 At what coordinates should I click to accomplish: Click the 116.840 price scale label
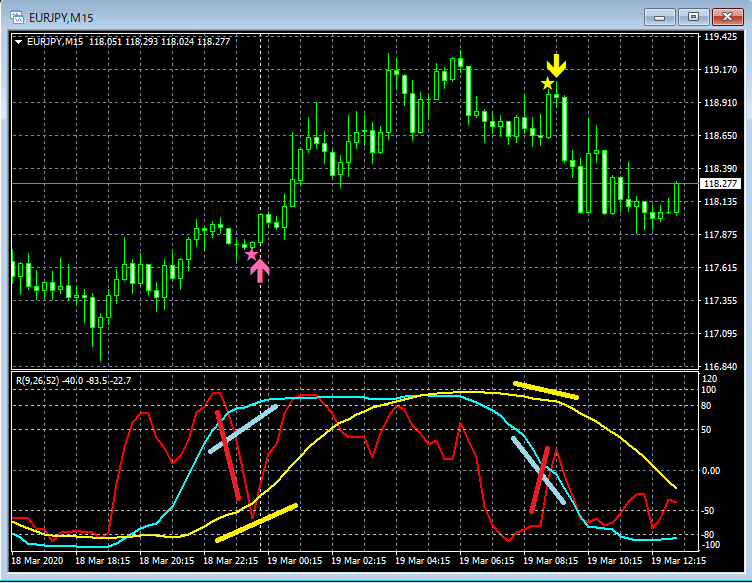[x=720, y=367]
